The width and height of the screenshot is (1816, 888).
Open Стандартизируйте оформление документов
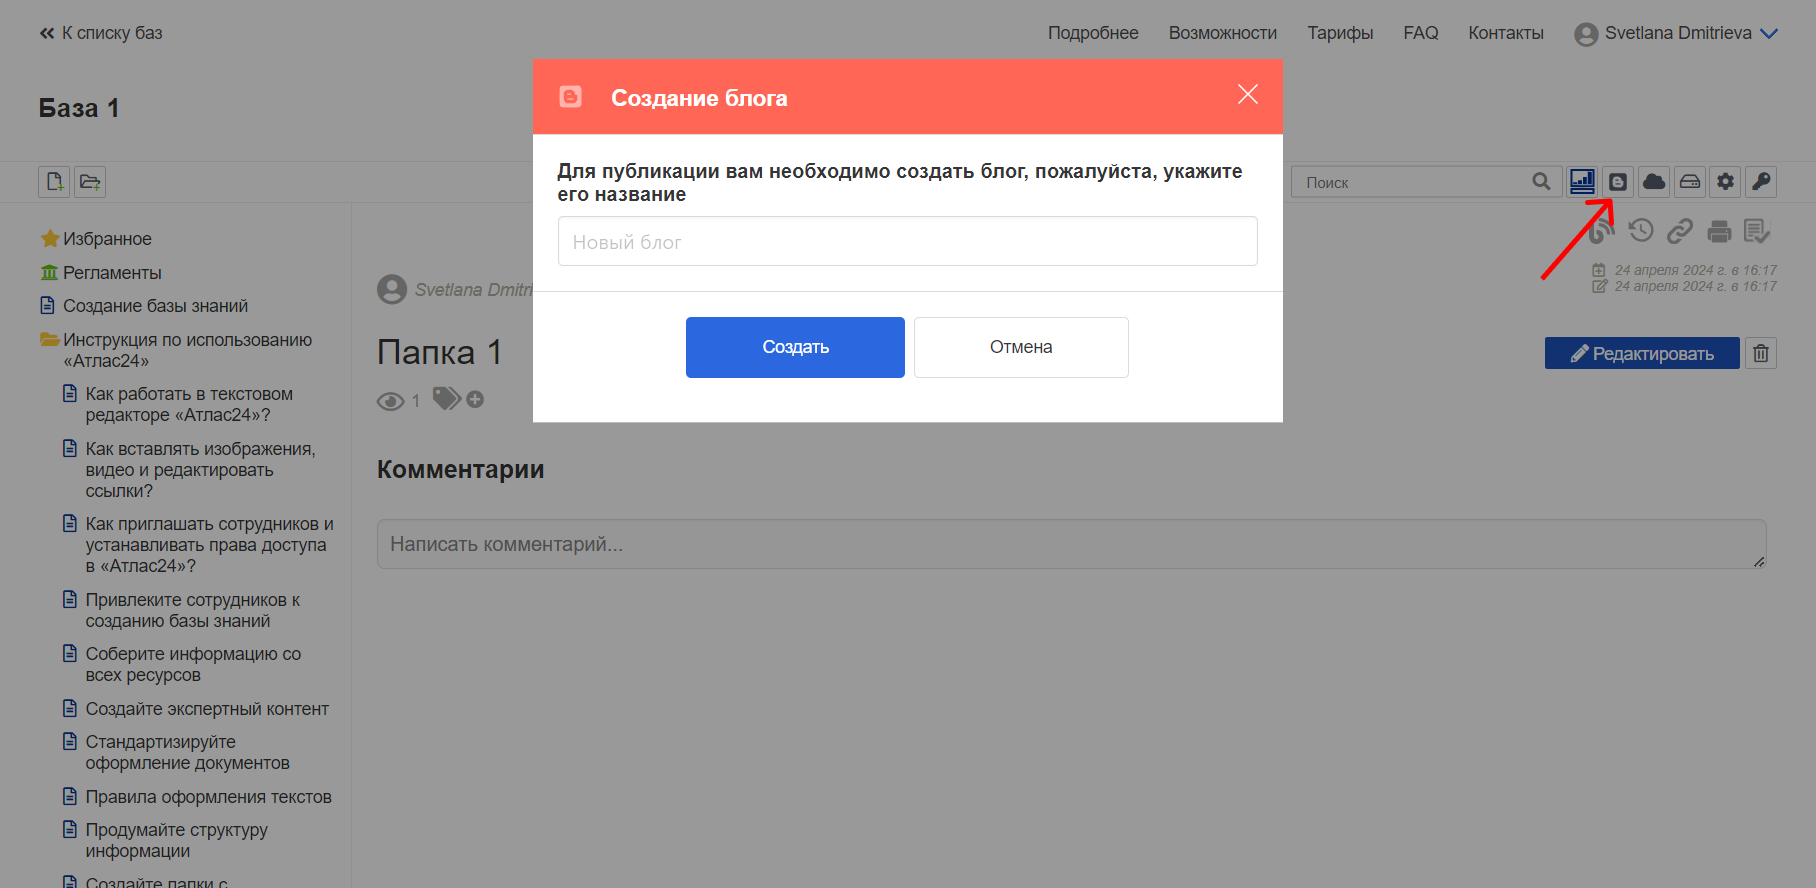click(187, 752)
